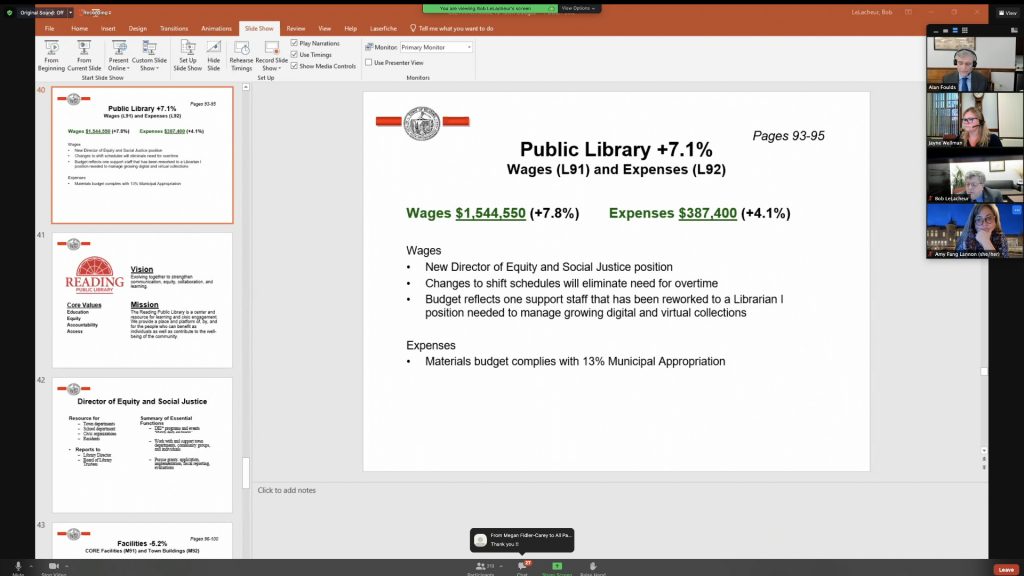Click the Zoom encryption shield icon
The width and height of the screenshot is (1024, 576).
[9, 12]
